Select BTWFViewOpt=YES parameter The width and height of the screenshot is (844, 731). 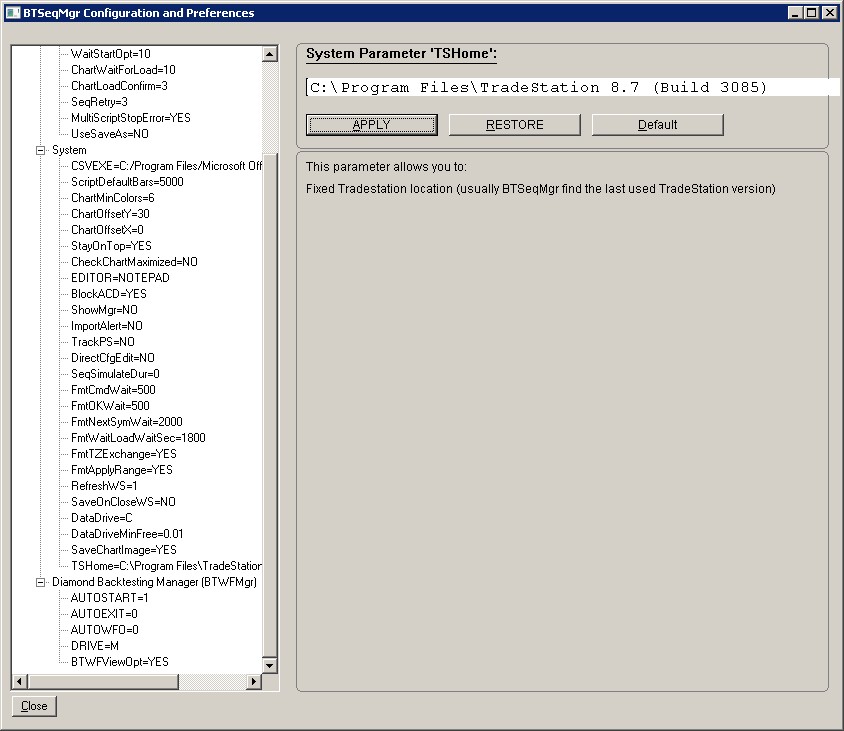(x=120, y=662)
